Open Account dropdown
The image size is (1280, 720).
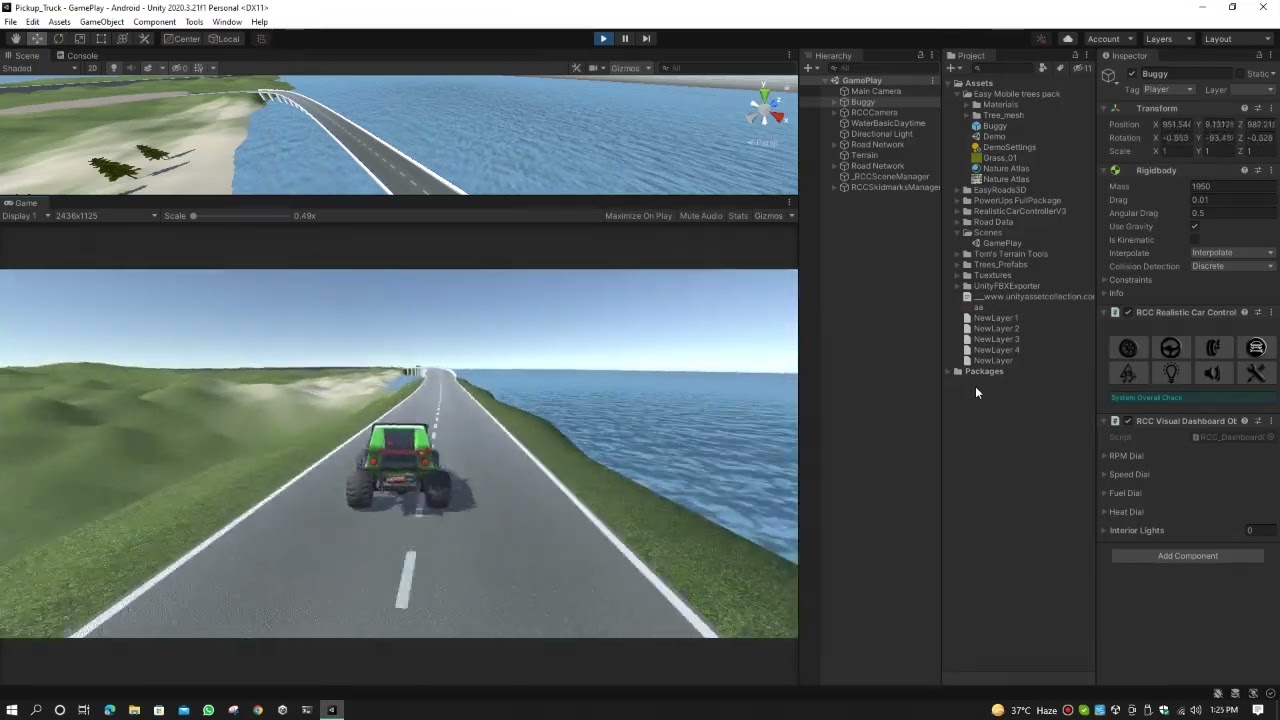(1110, 39)
